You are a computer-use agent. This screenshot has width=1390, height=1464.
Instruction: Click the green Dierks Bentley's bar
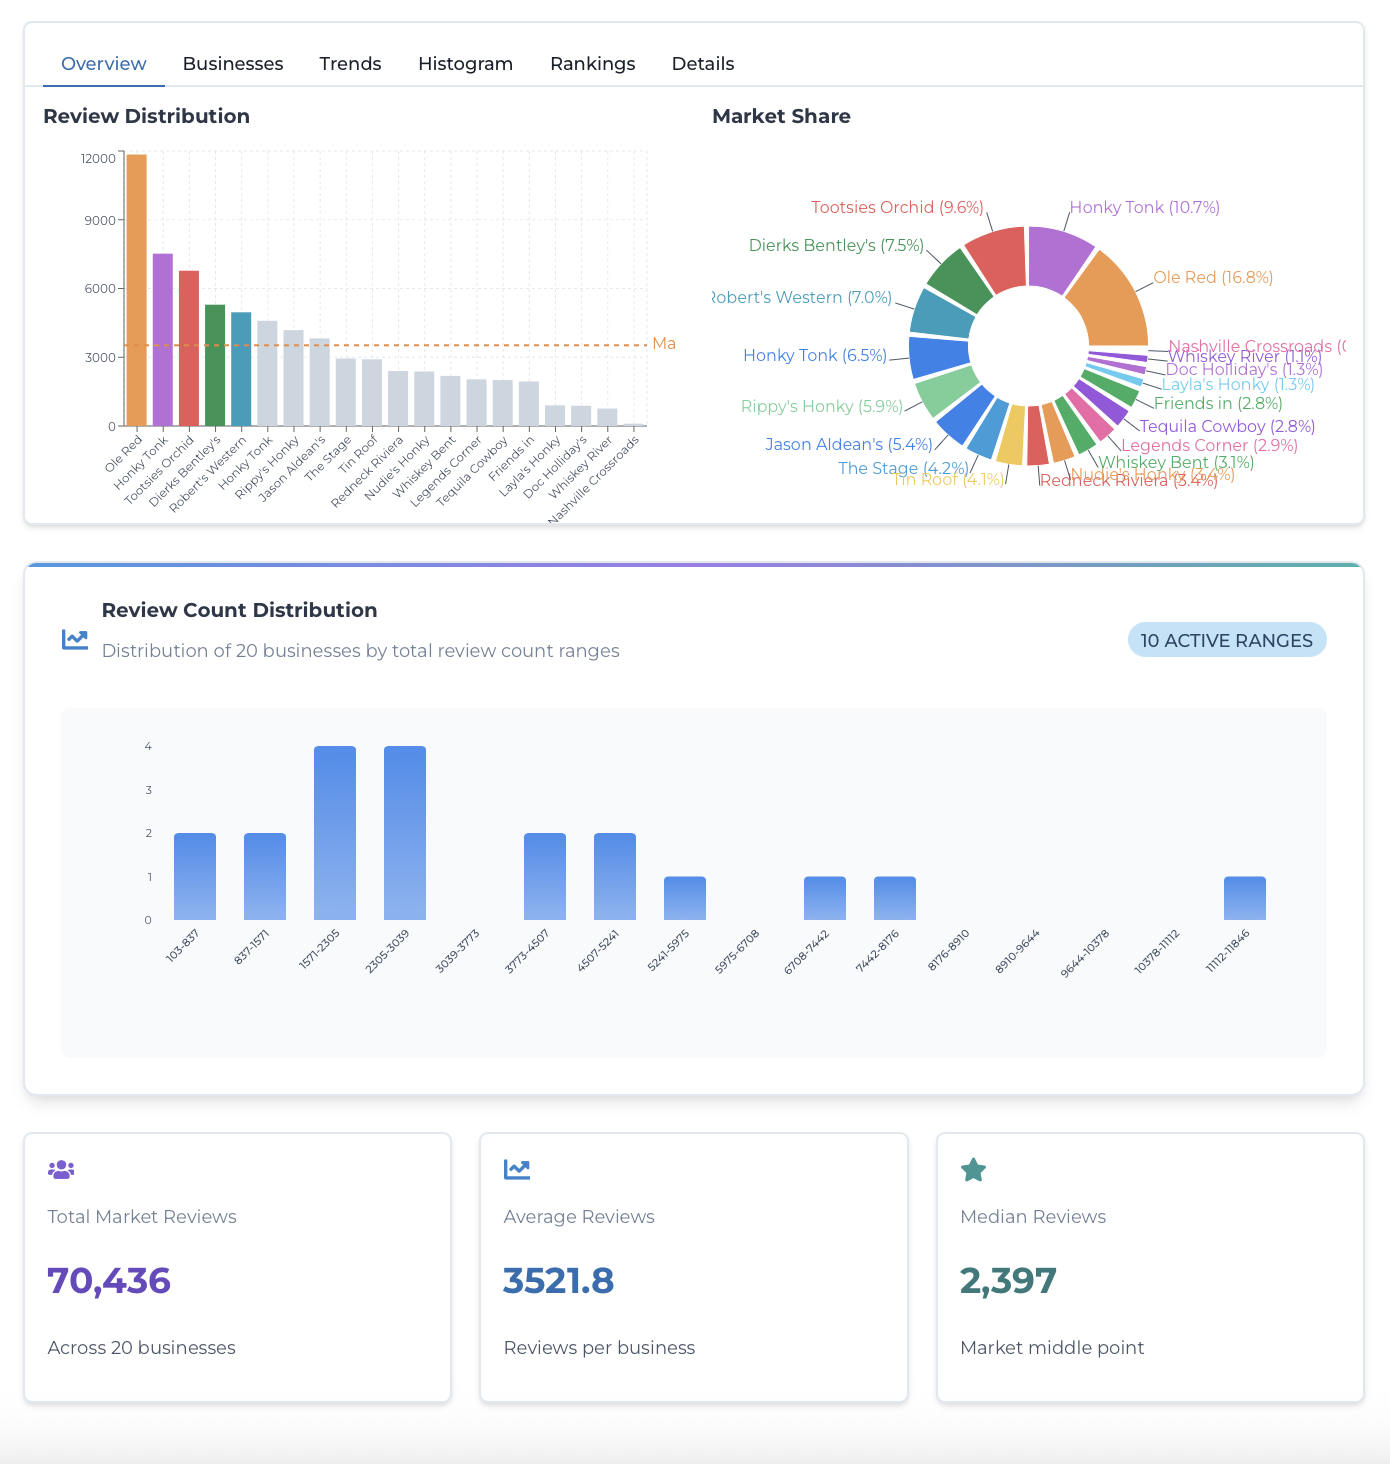pos(215,365)
